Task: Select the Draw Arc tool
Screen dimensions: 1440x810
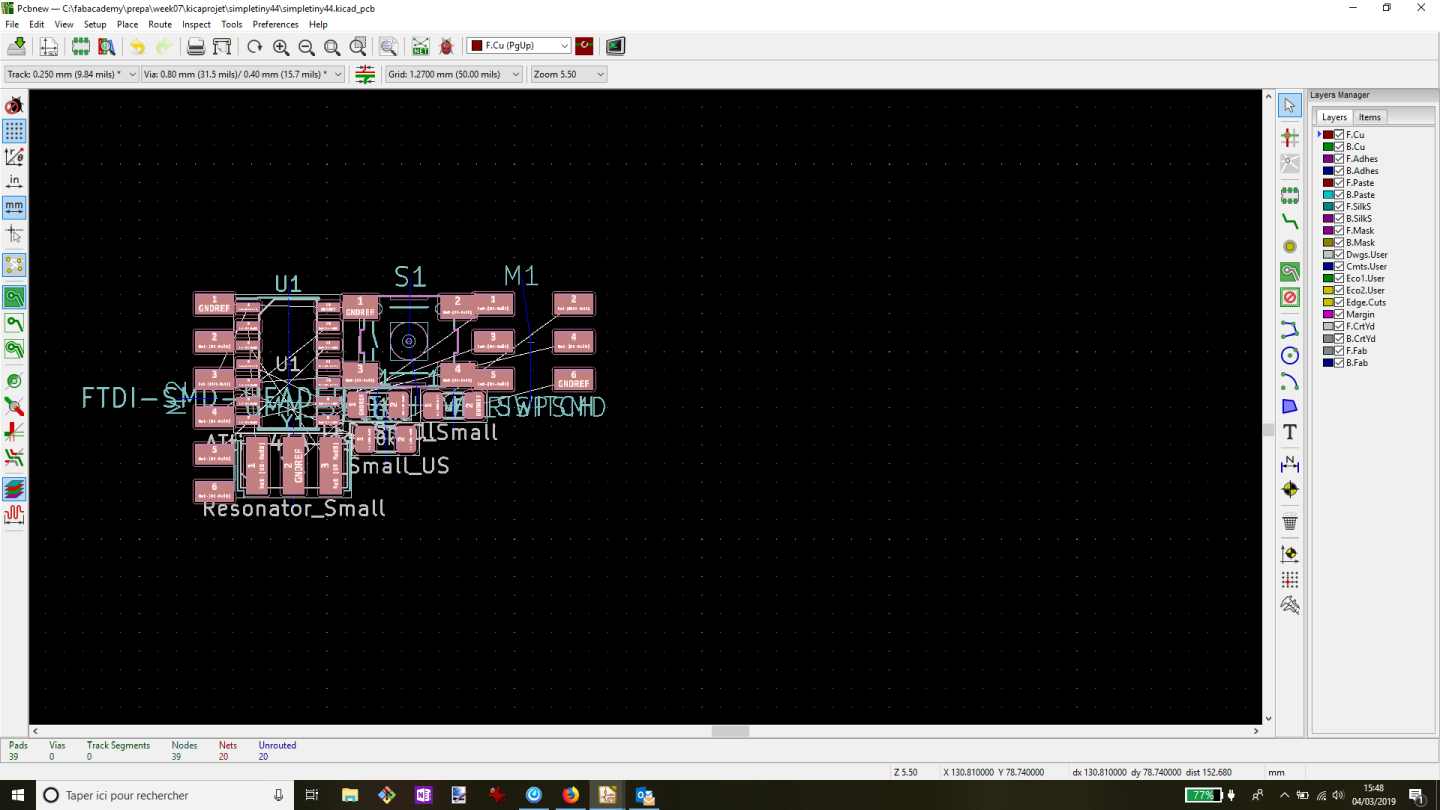Action: (x=1290, y=381)
